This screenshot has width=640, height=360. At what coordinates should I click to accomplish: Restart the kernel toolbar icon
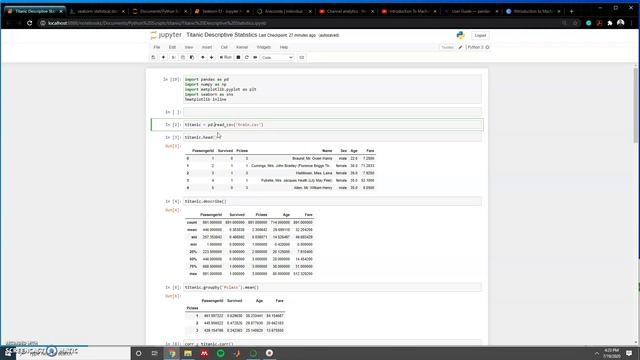tap(247, 58)
